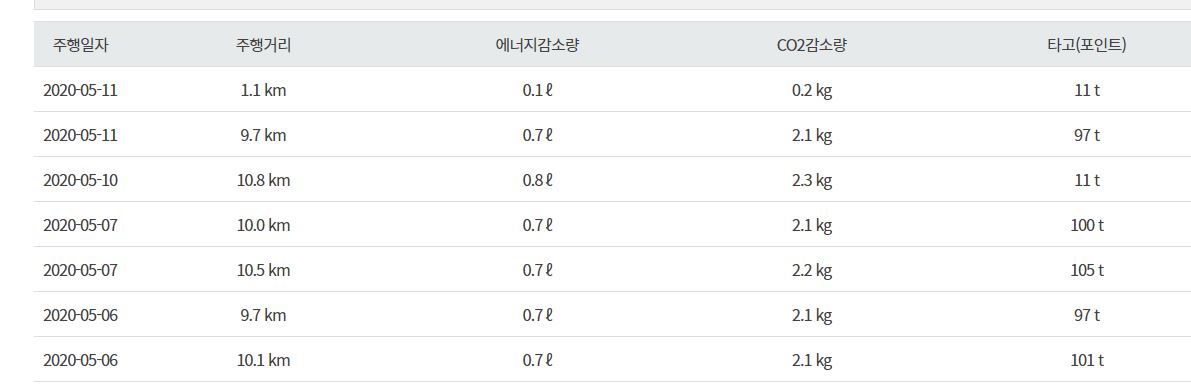Click the 0.1 ℓ energy reduction cell
This screenshot has height=386, width=1191.
point(538,90)
